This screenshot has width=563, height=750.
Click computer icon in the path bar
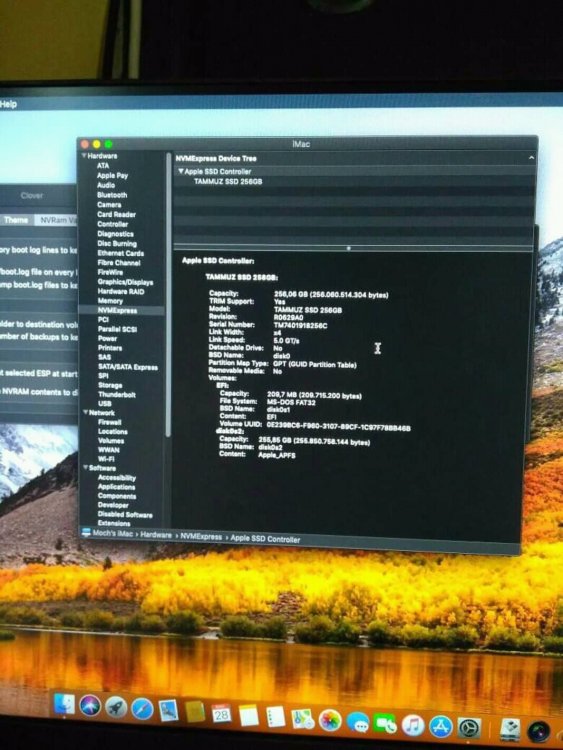point(86,533)
